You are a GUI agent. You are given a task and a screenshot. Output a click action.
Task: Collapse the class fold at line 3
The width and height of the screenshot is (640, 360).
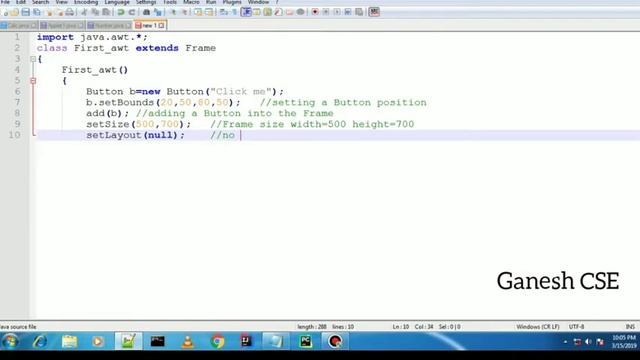coord(33,59)
